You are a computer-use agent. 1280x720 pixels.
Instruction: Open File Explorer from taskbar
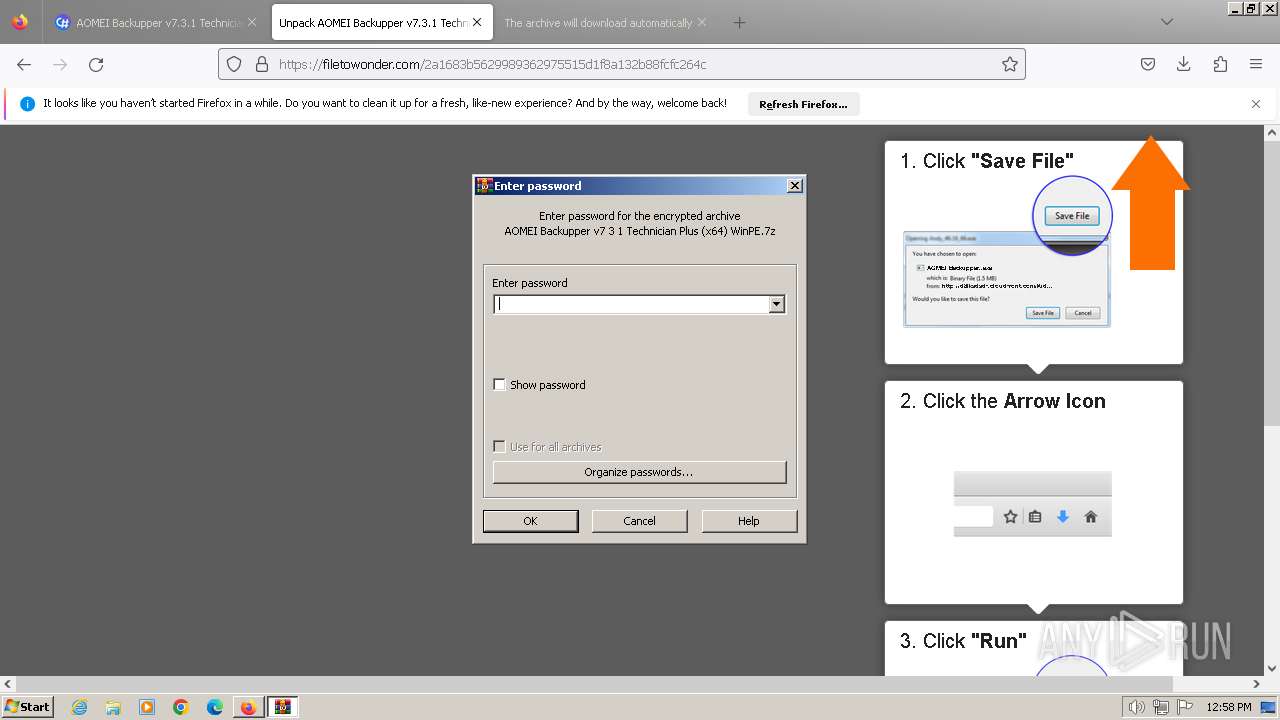[x=113, y=707]
